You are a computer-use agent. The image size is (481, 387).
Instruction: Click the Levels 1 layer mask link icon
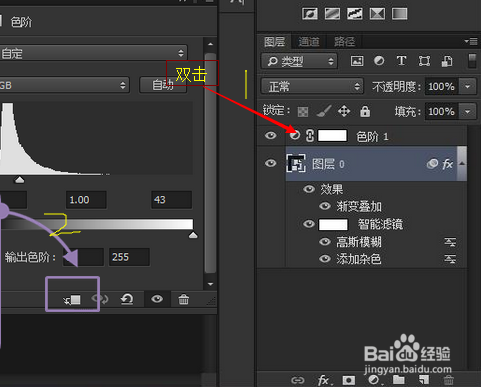[x=310, y=136]
